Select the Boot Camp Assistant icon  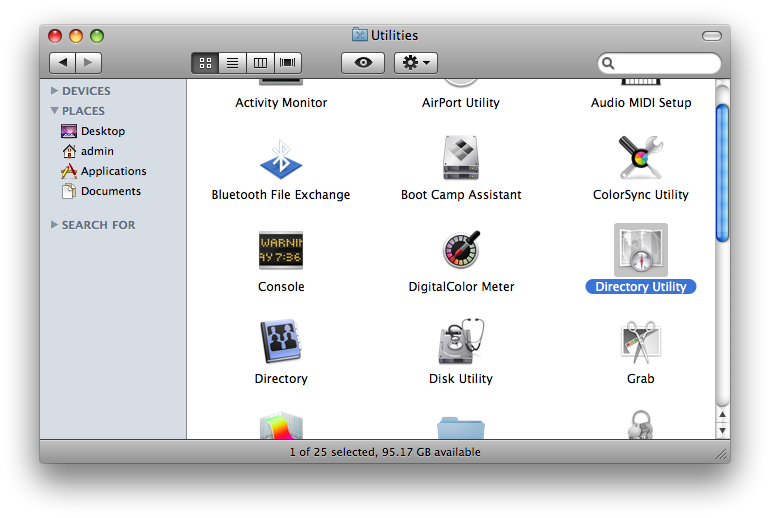461,158
